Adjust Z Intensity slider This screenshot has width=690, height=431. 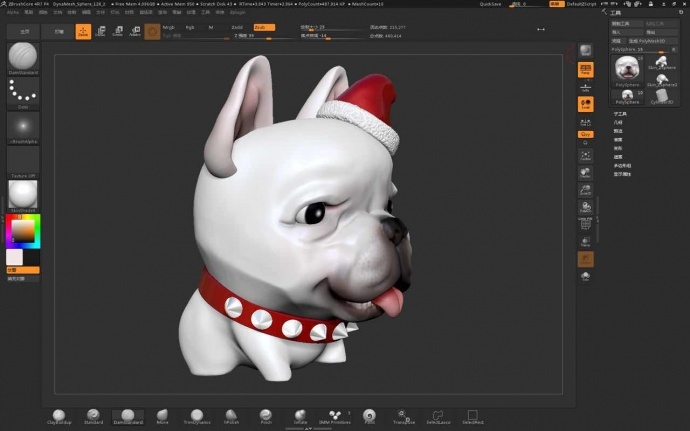coord(264,36)
